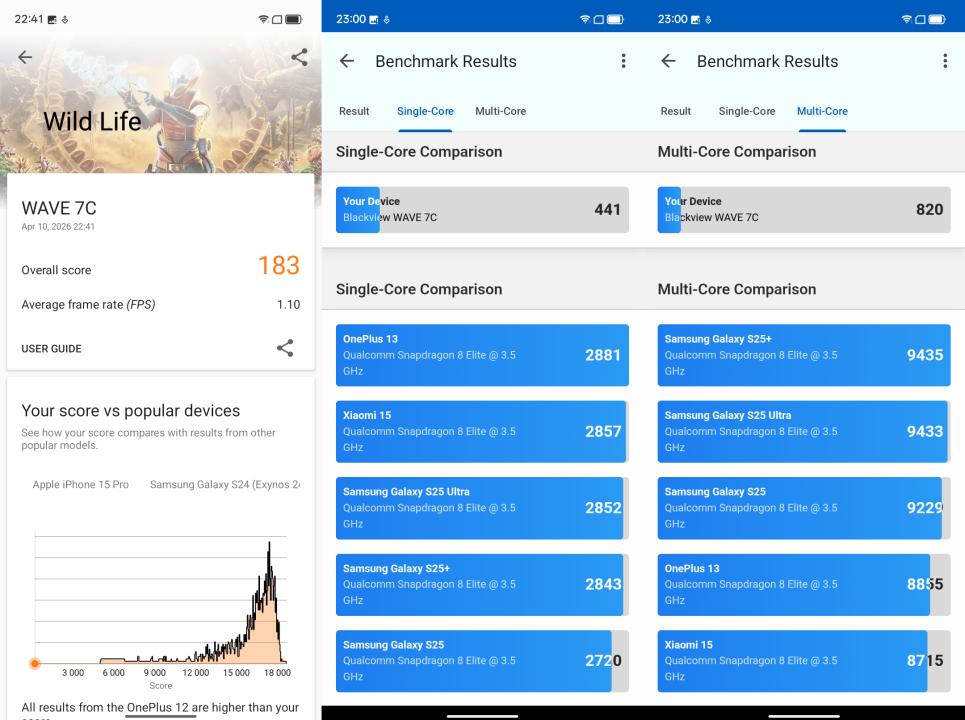Screen dimensions: 965x720
Task: Click the Wi-Fi icon in middle status bar
Action: pos(585,19)
